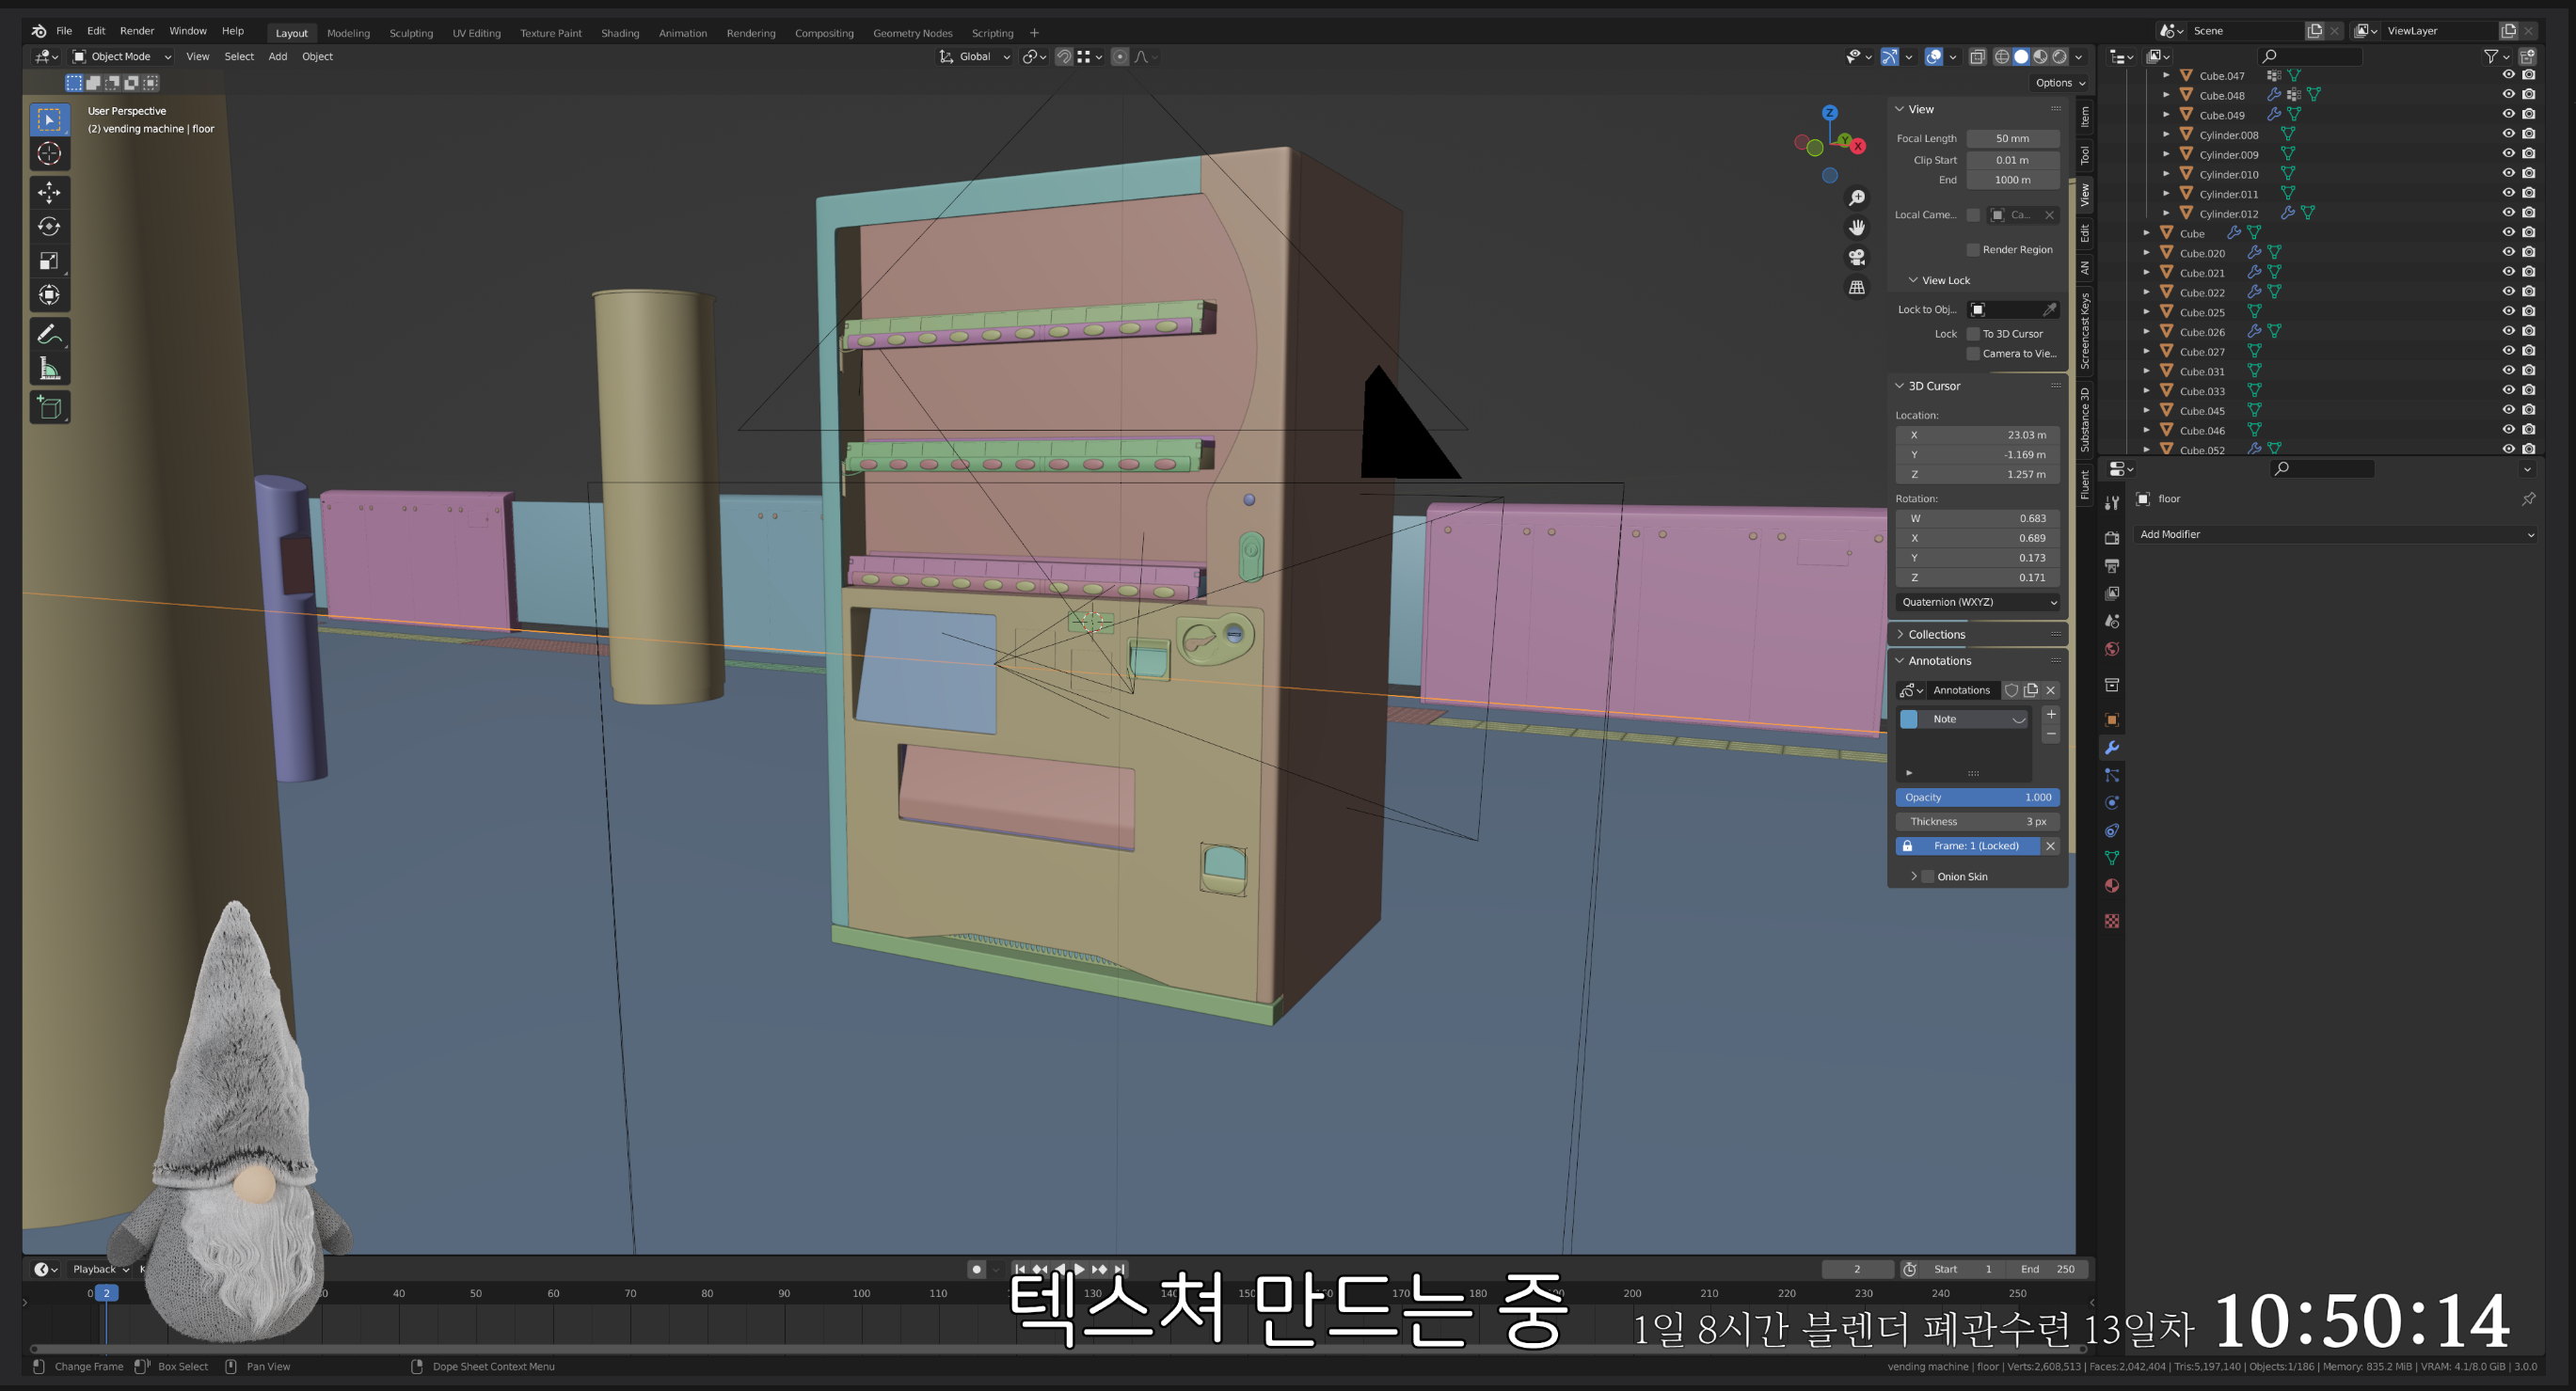Click the Add Cube tool
The image size is (2576, 1391).
pyautogui.click(x=49, y=407)
